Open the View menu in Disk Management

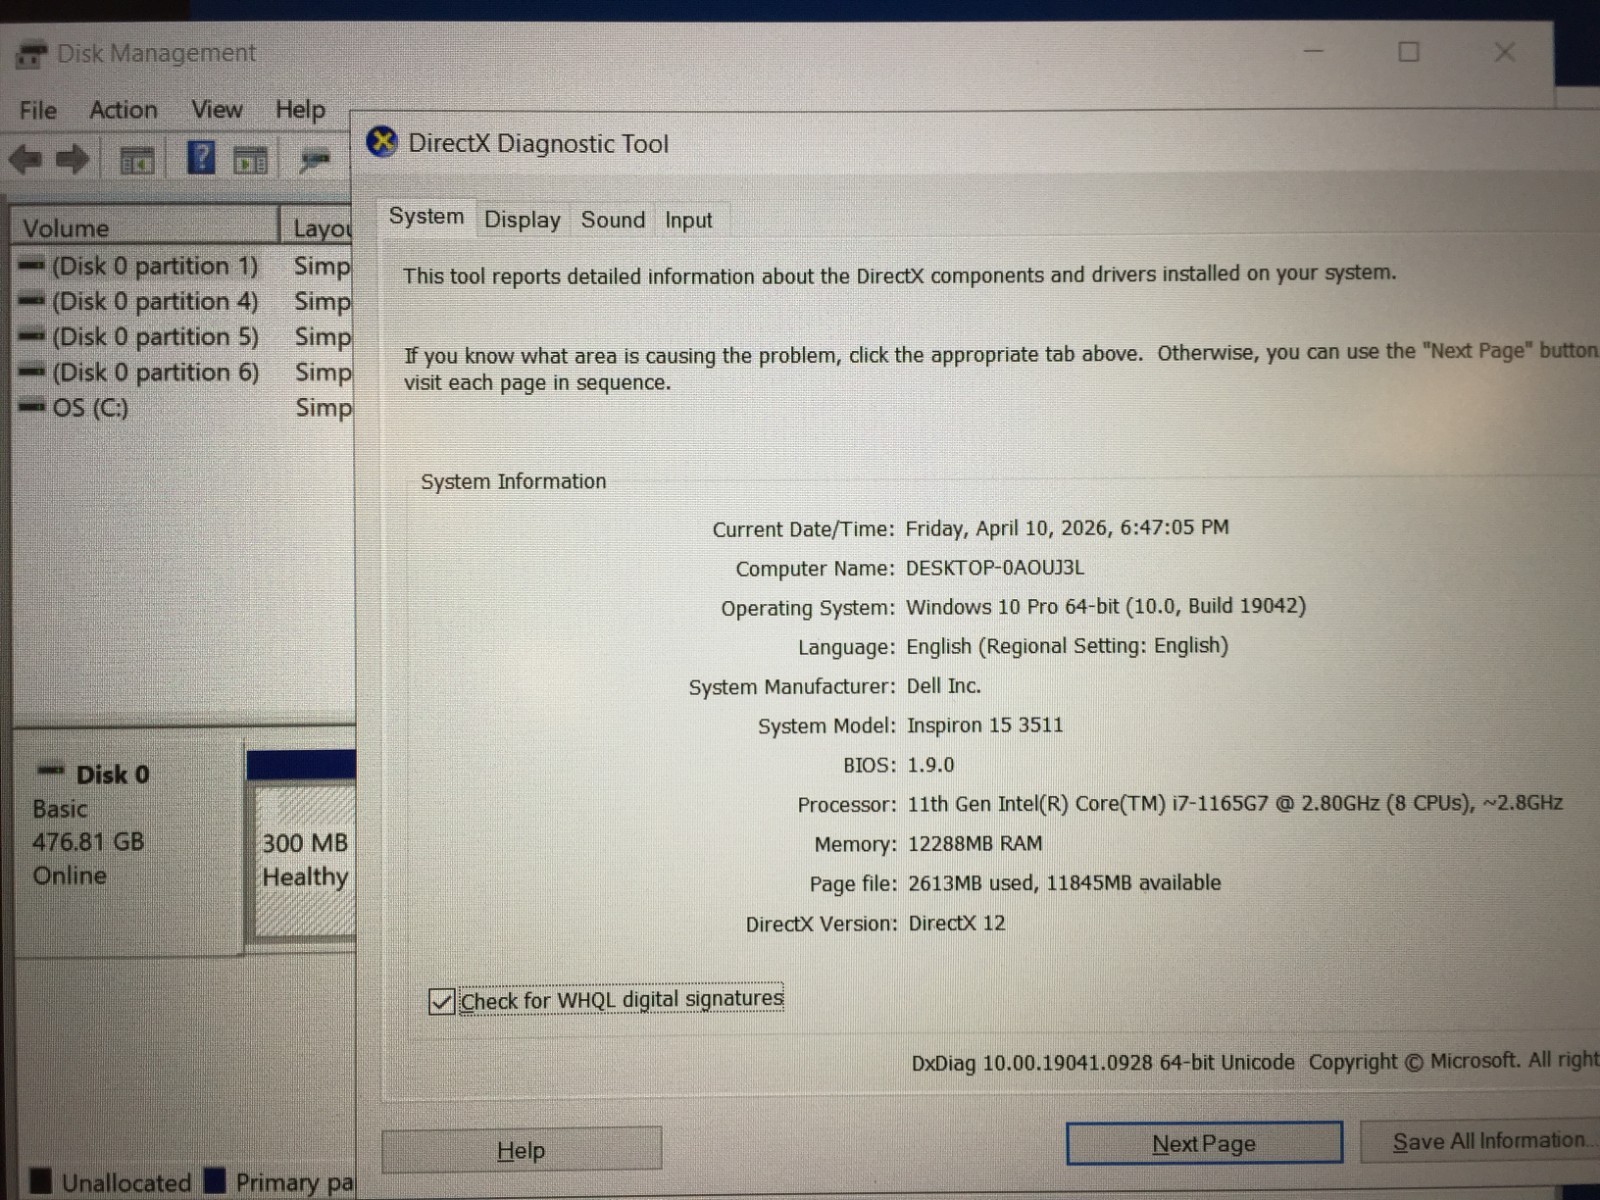click(217, 109)
